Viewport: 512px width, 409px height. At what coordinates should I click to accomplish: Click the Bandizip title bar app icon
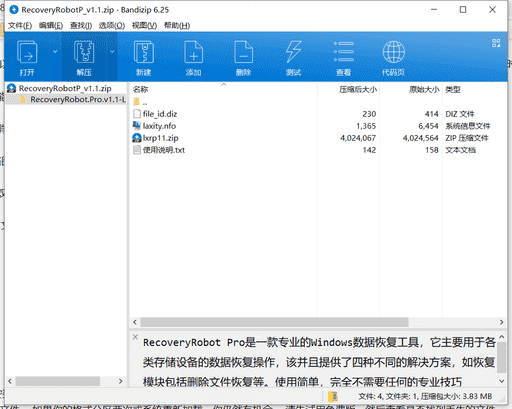coord(14,10)
